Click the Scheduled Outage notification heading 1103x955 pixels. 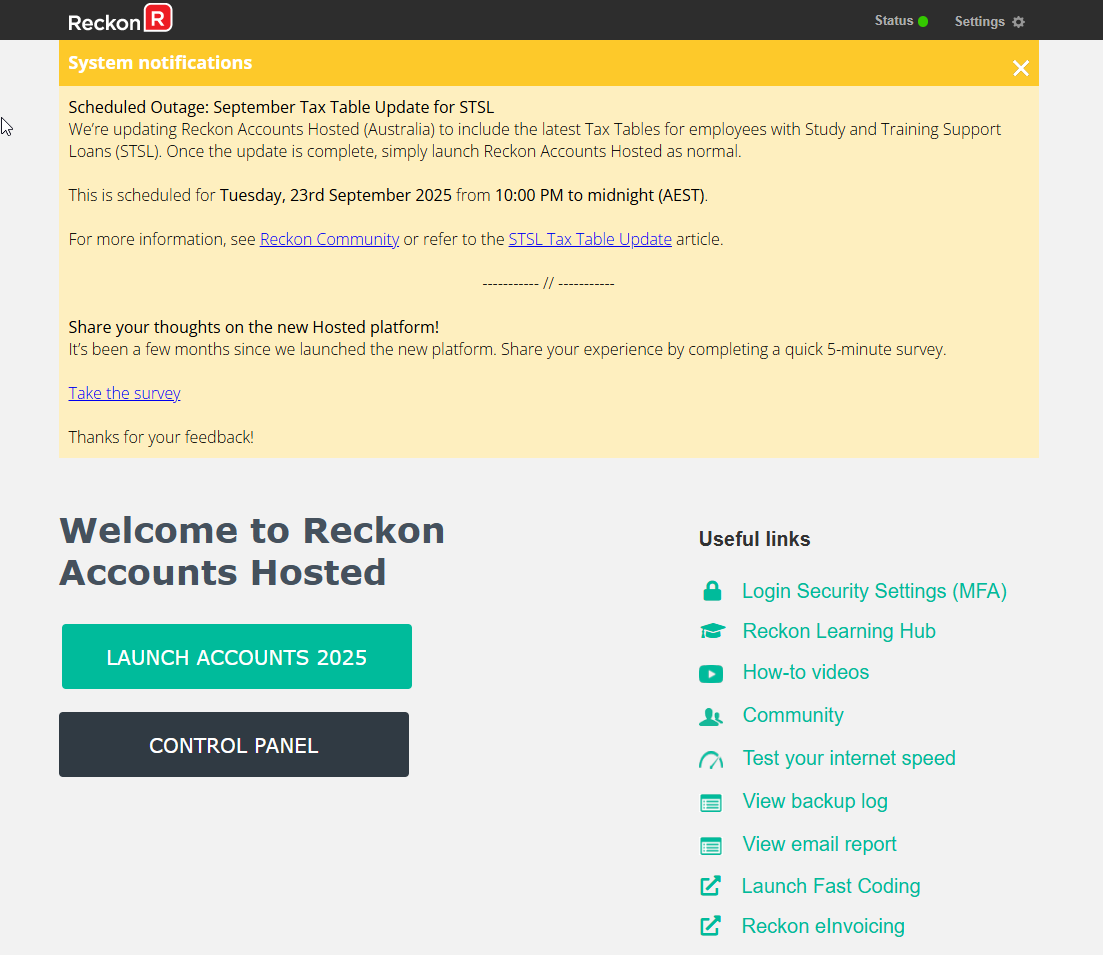pos(281,107)
